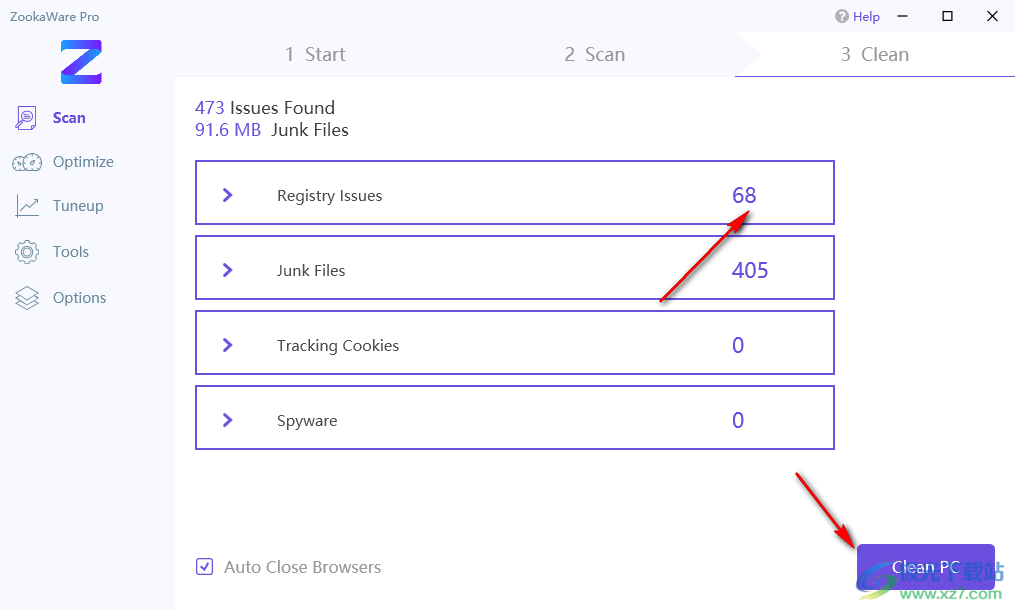Screen dimensions: 1015x610
Task: Click the ZookaWare Z logo icon
Action: coord(81,61)
